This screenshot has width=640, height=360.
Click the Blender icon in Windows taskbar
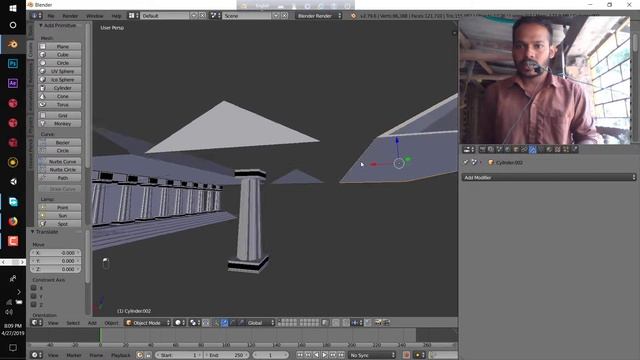tap(13, 44)
